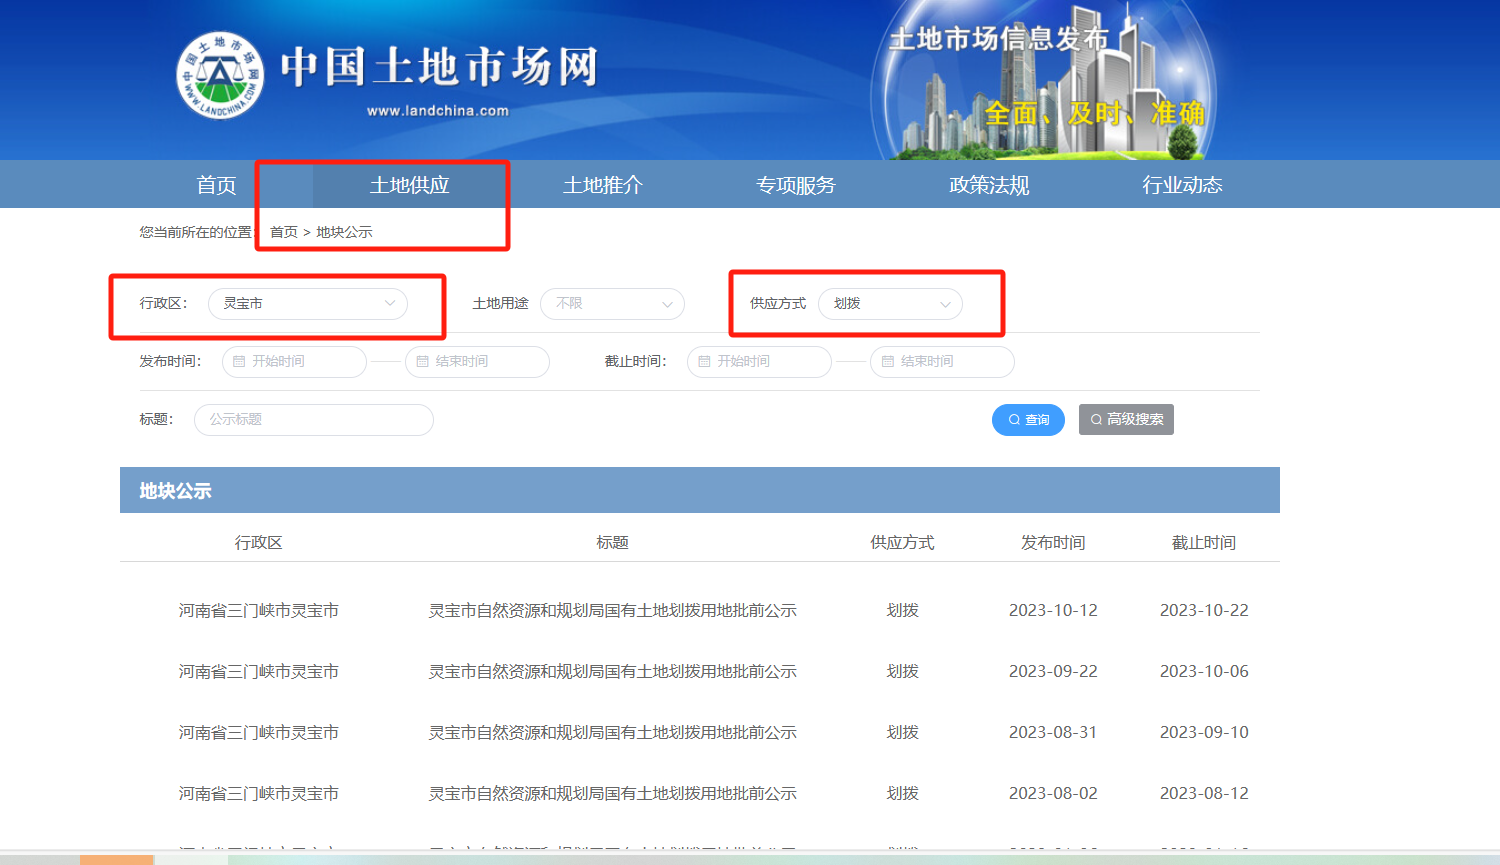The width and height of the screenshot is (1500, 865).
Task: Click calendar icon in 发布时间 end date field
Action: coord(422,362)
